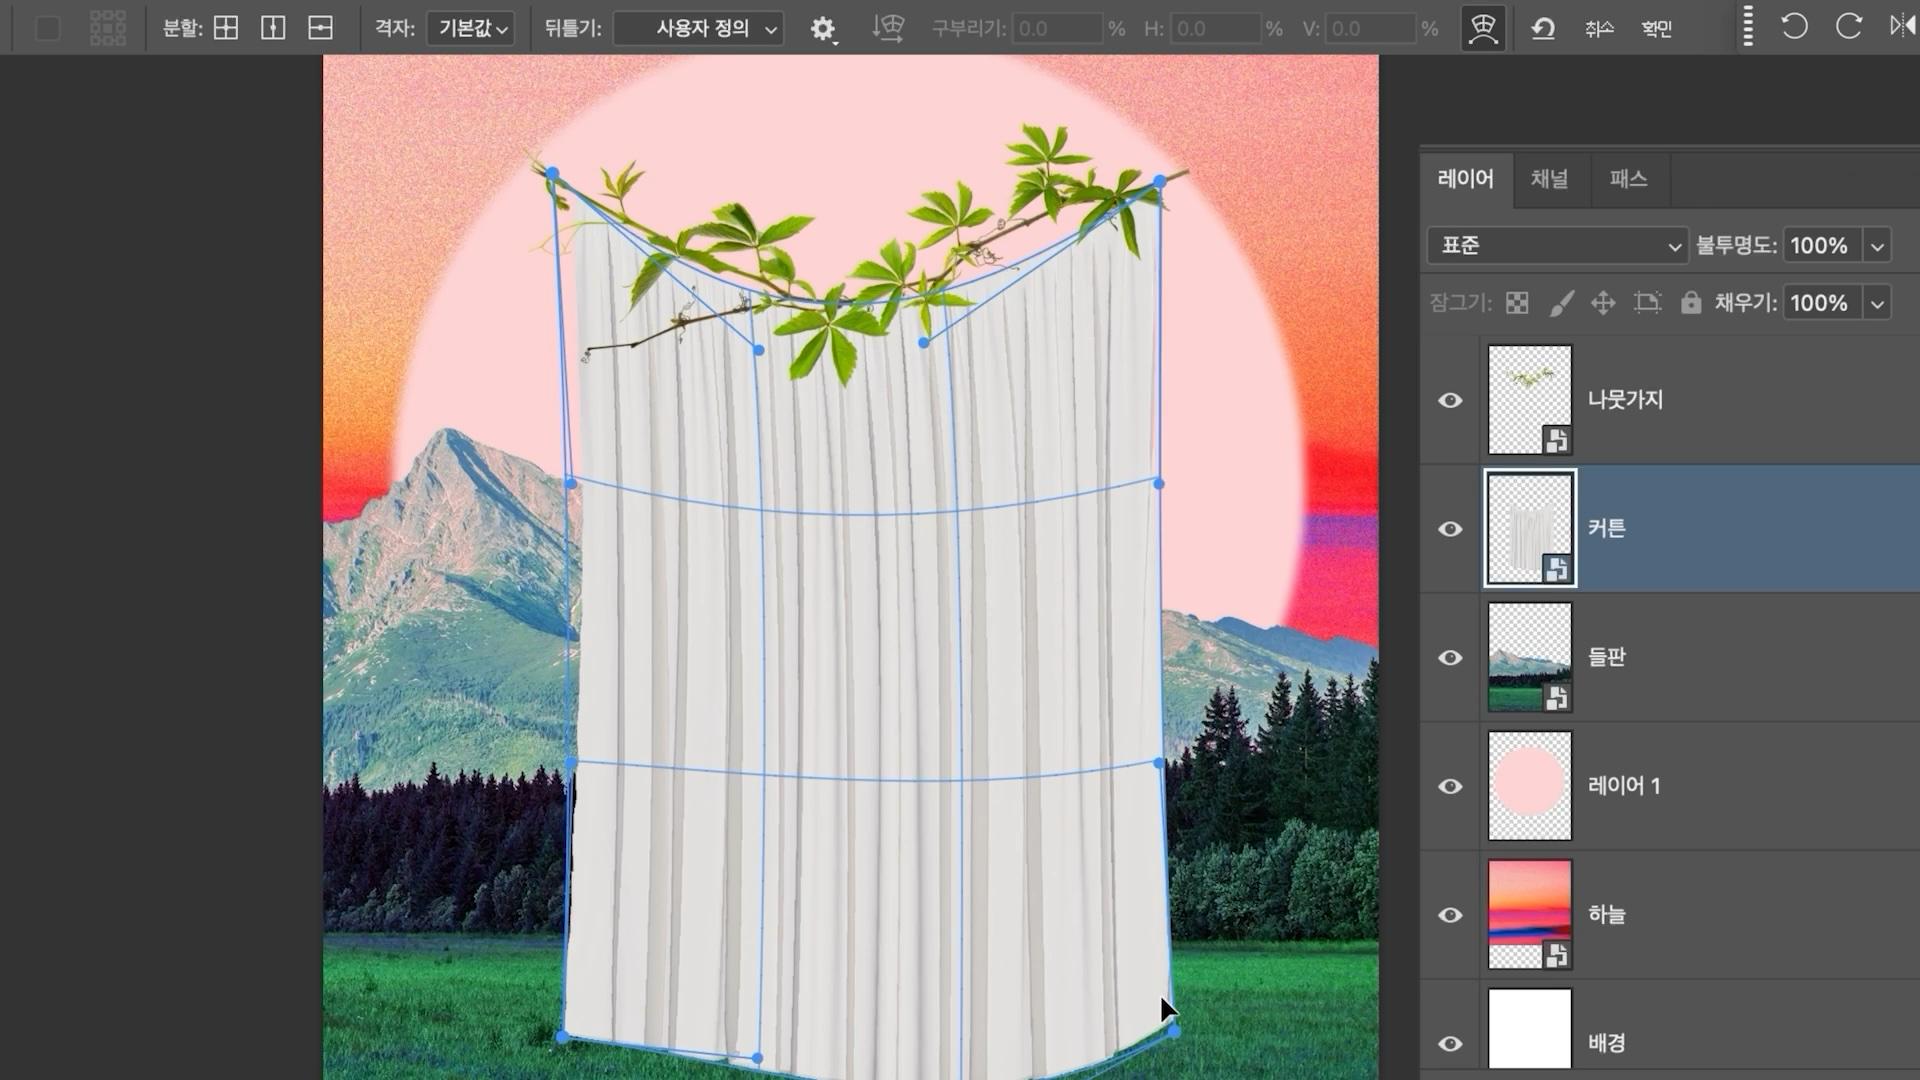Click the 취소 cancel button
Viewport: 1920px width, 1080px height.
[1599, 28]
